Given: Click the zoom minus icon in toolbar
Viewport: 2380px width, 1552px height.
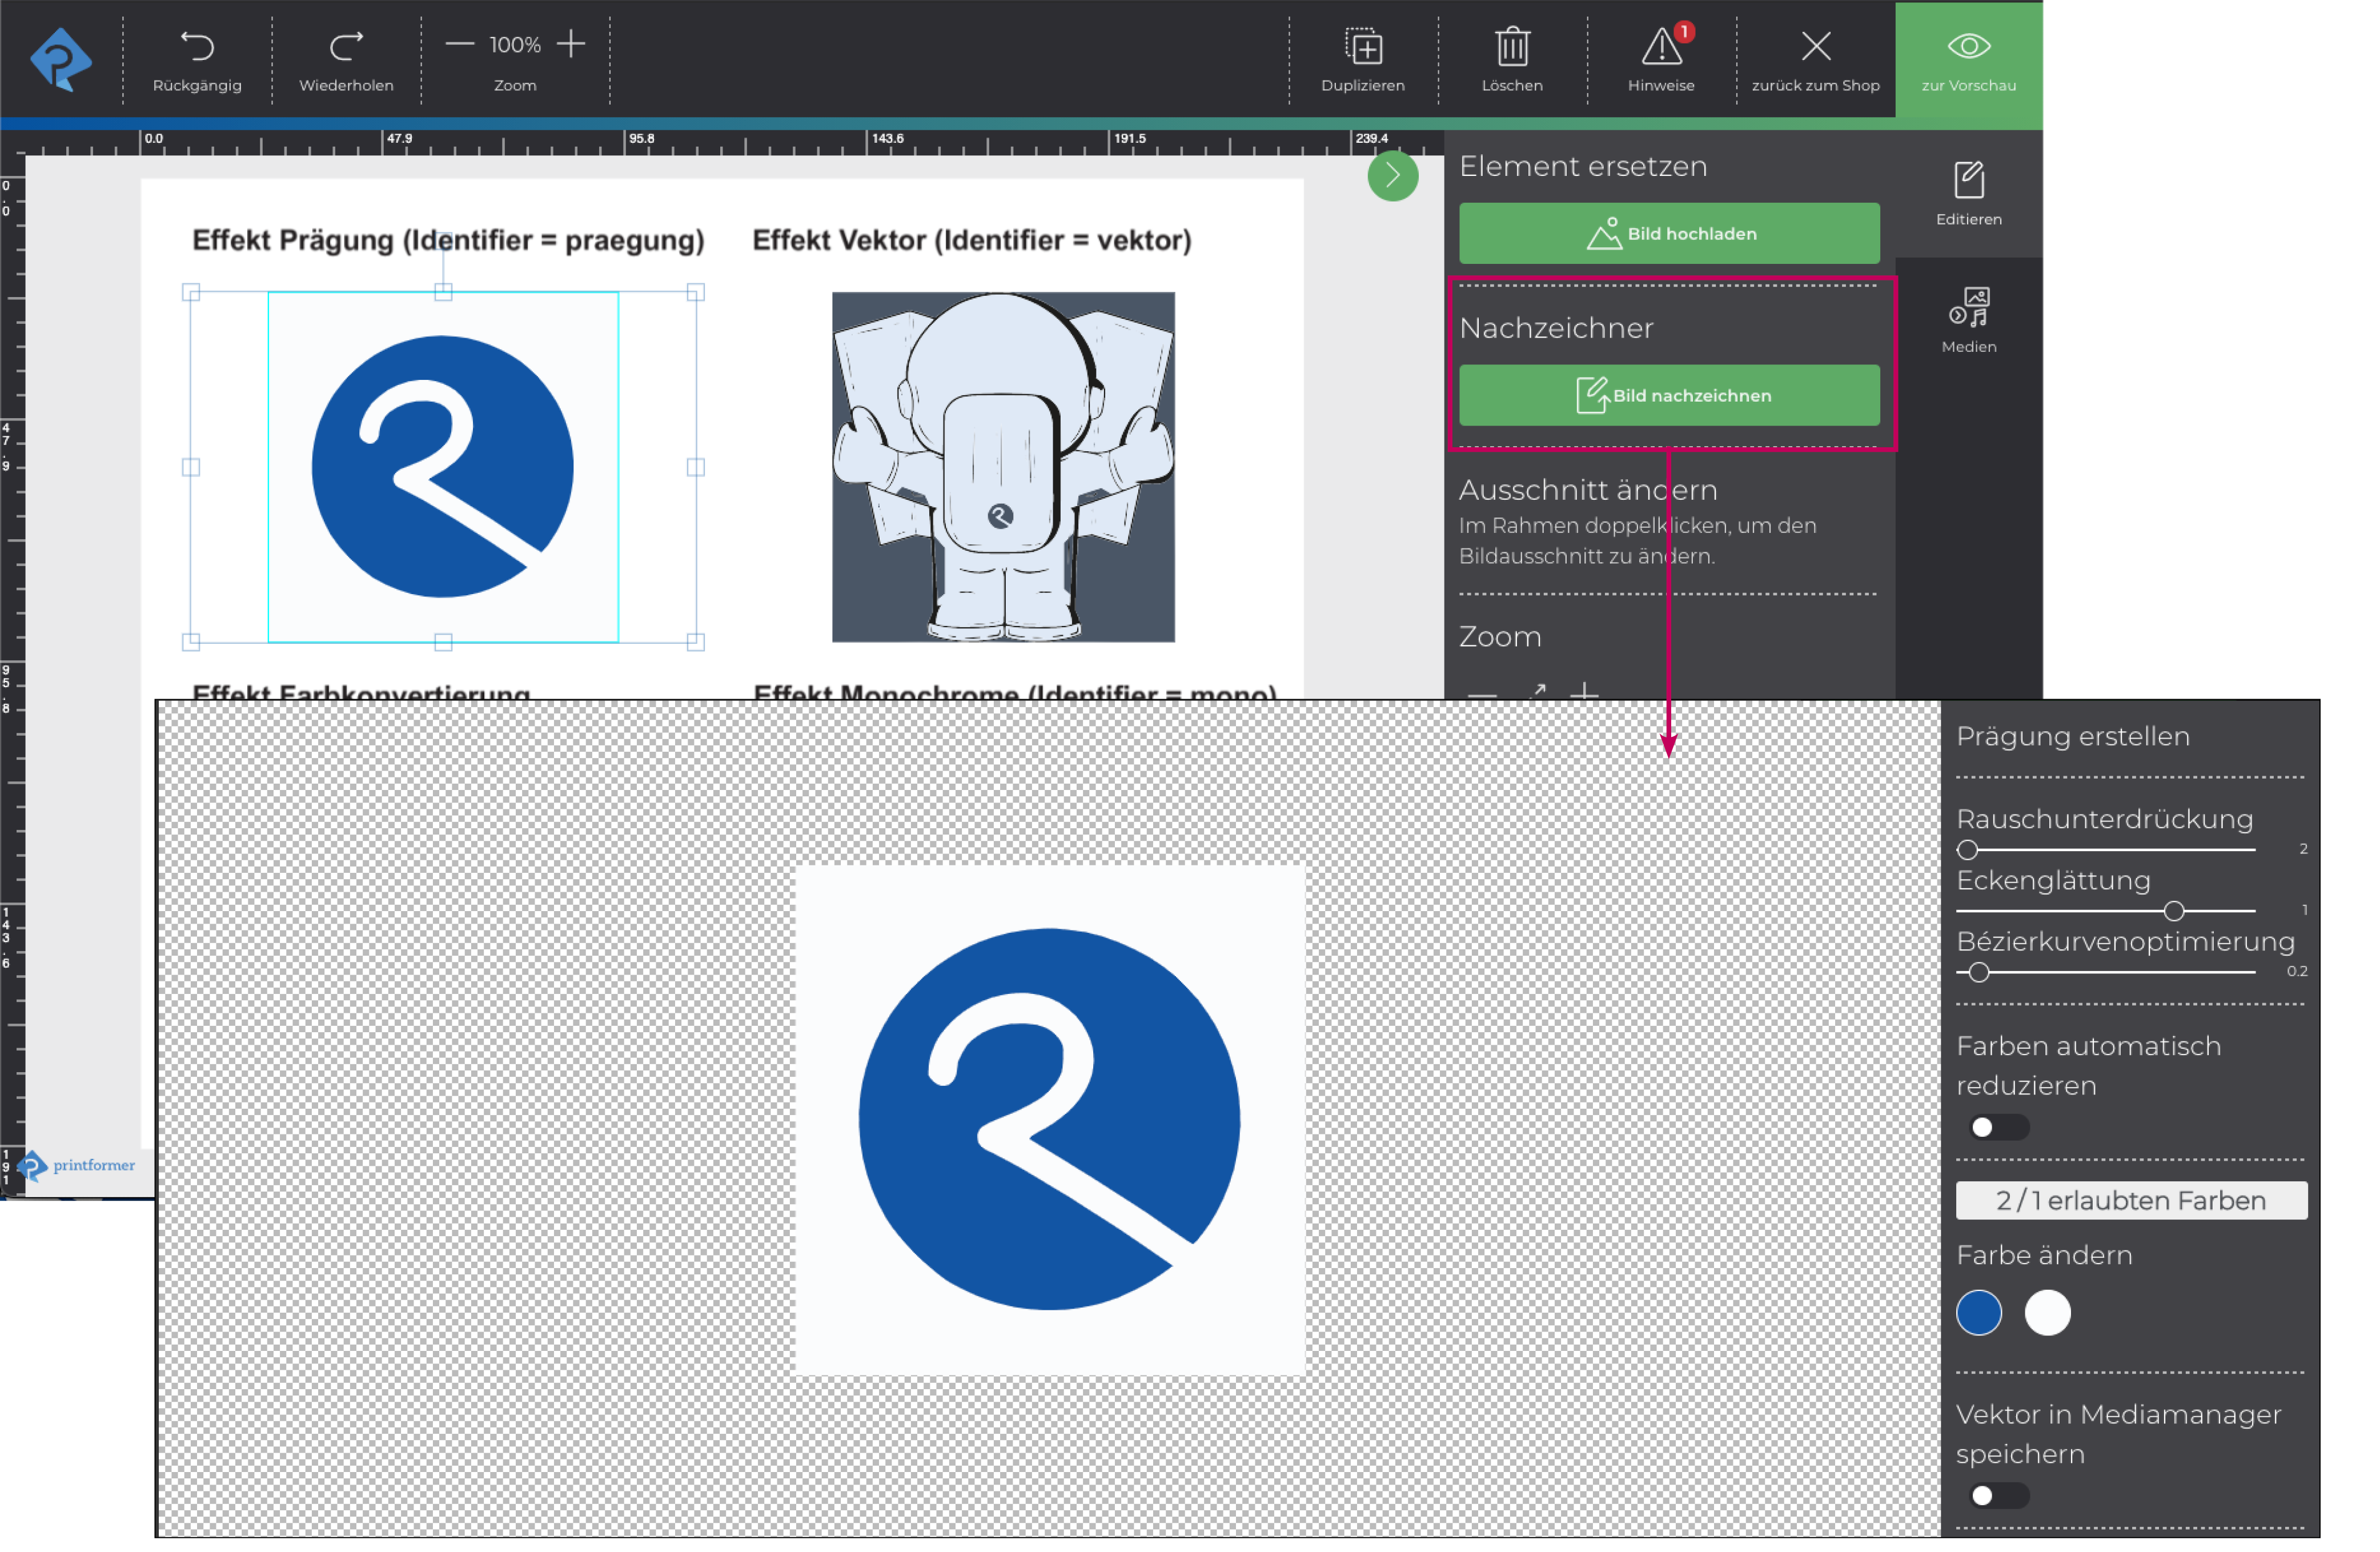Looking at the screenshot, I should click(x=459, y=44).
